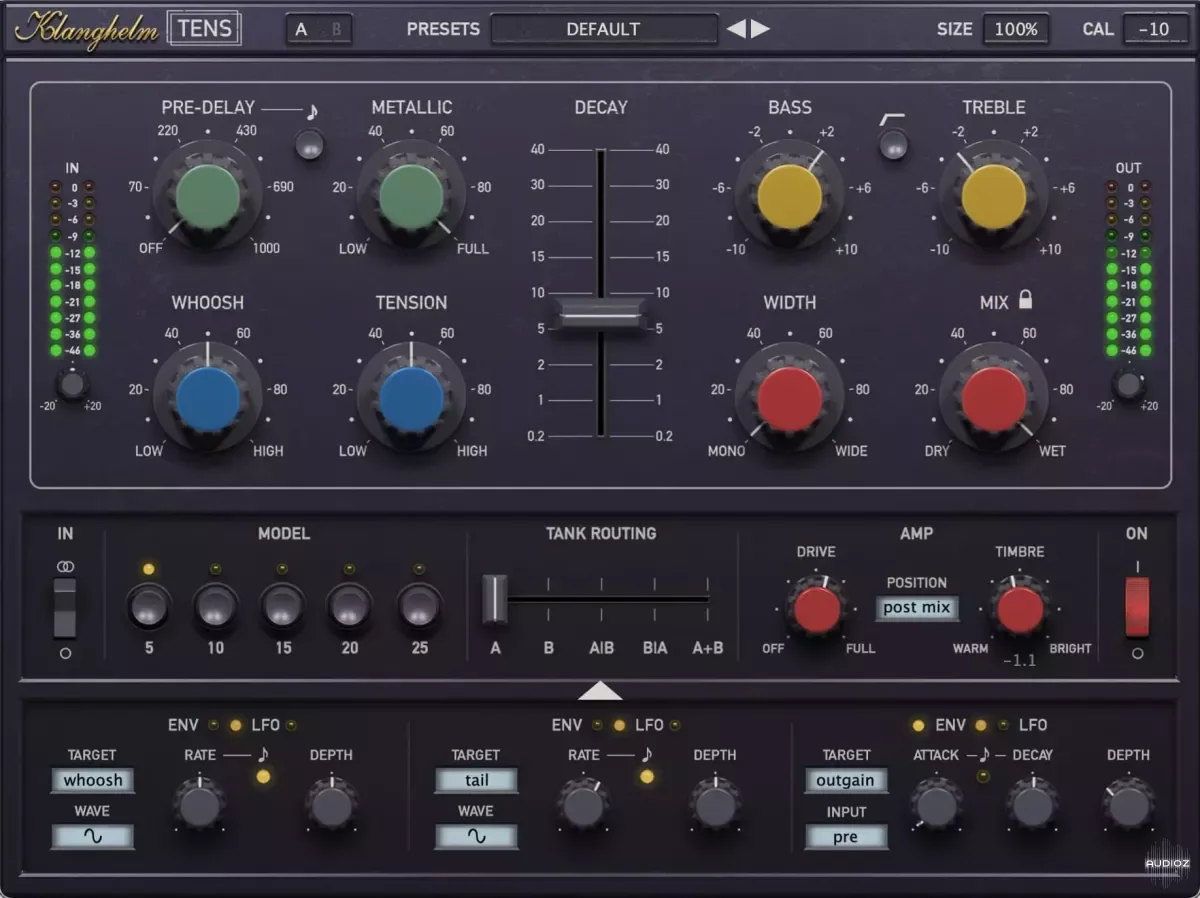Click the green Metallic knob
This screenshot has height=898, width=1200.
coord(411,196)
